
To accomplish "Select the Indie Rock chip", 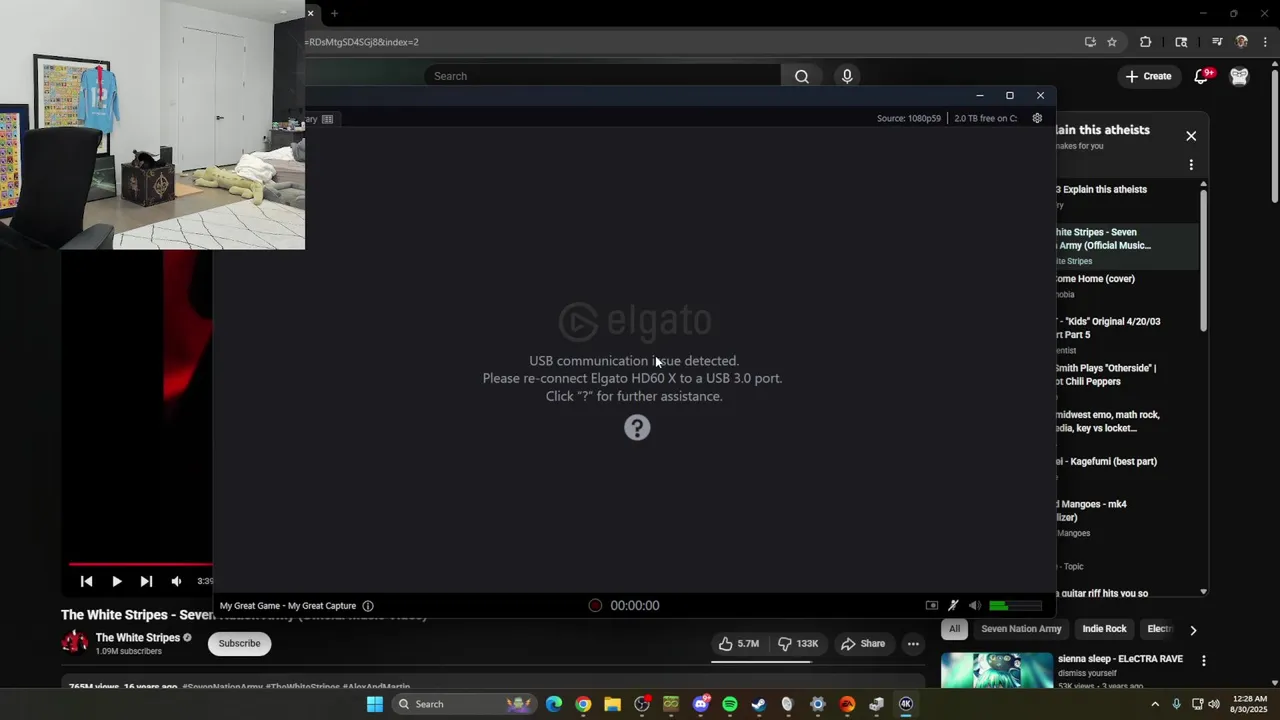I will click(x=1104, y=629).
